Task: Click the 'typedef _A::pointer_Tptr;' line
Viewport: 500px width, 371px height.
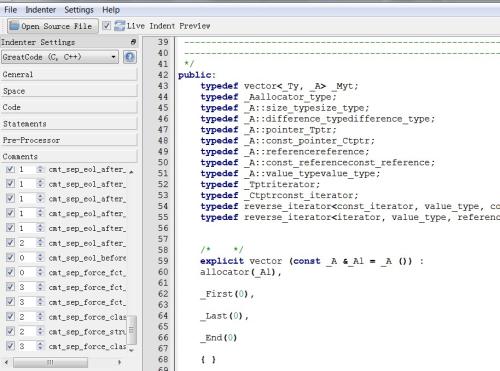Action: pos(268,130)
